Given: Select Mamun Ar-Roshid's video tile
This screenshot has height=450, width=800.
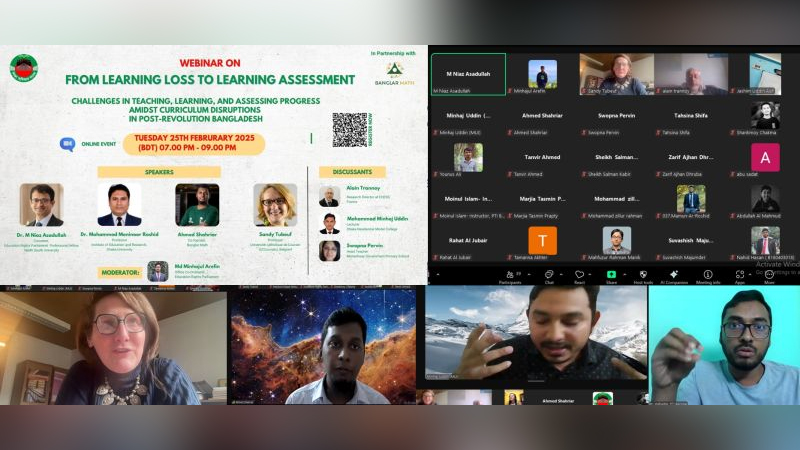Looking at the screenshot, I should coord(691,199).
